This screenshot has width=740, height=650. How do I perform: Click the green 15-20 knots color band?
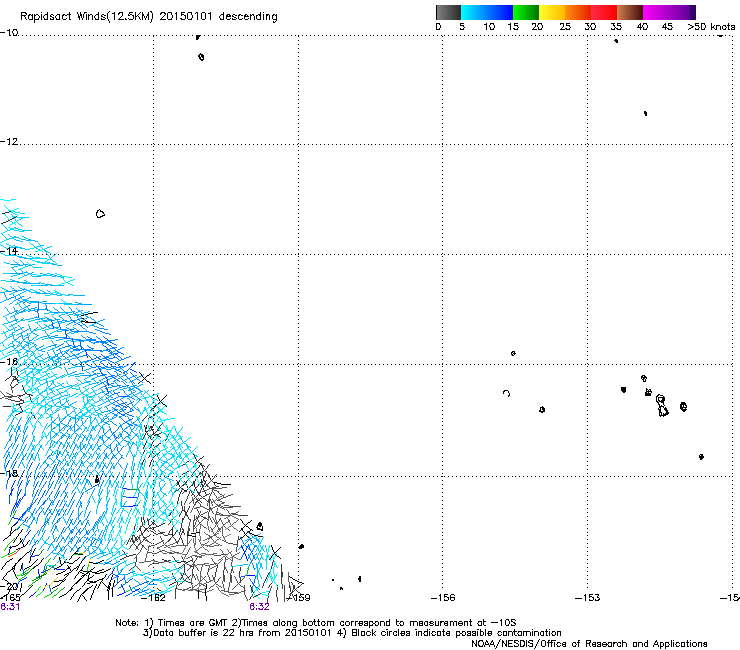coord(526,12)
